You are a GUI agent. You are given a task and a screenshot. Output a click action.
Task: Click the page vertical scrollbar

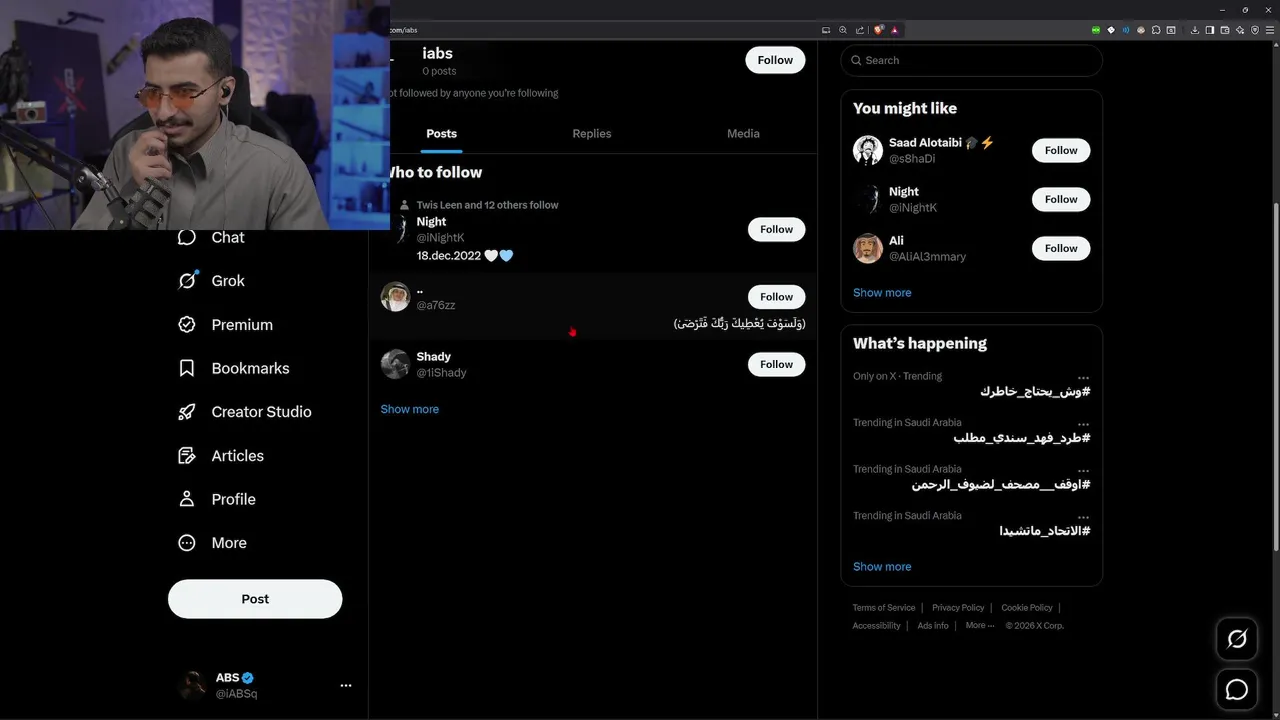1275,375
